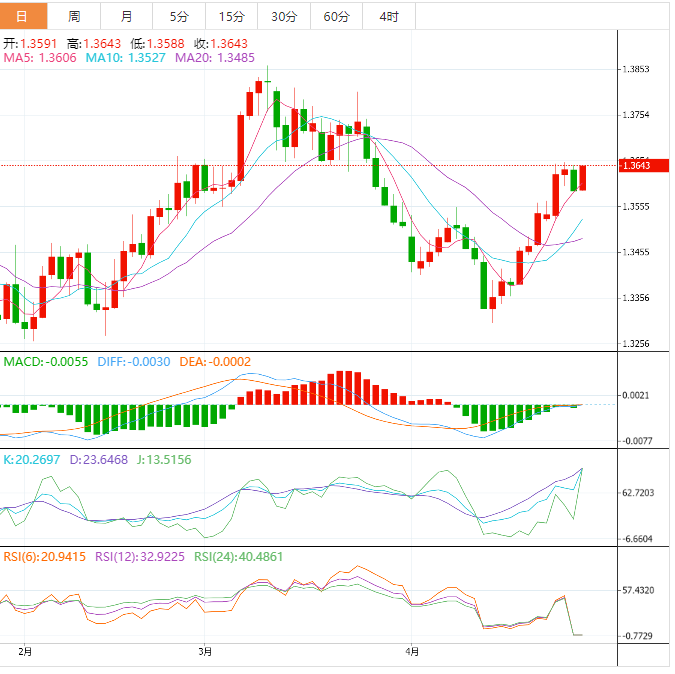Click the DIFF: -0.0030 label
675x674 pixels.
point(134,361)
